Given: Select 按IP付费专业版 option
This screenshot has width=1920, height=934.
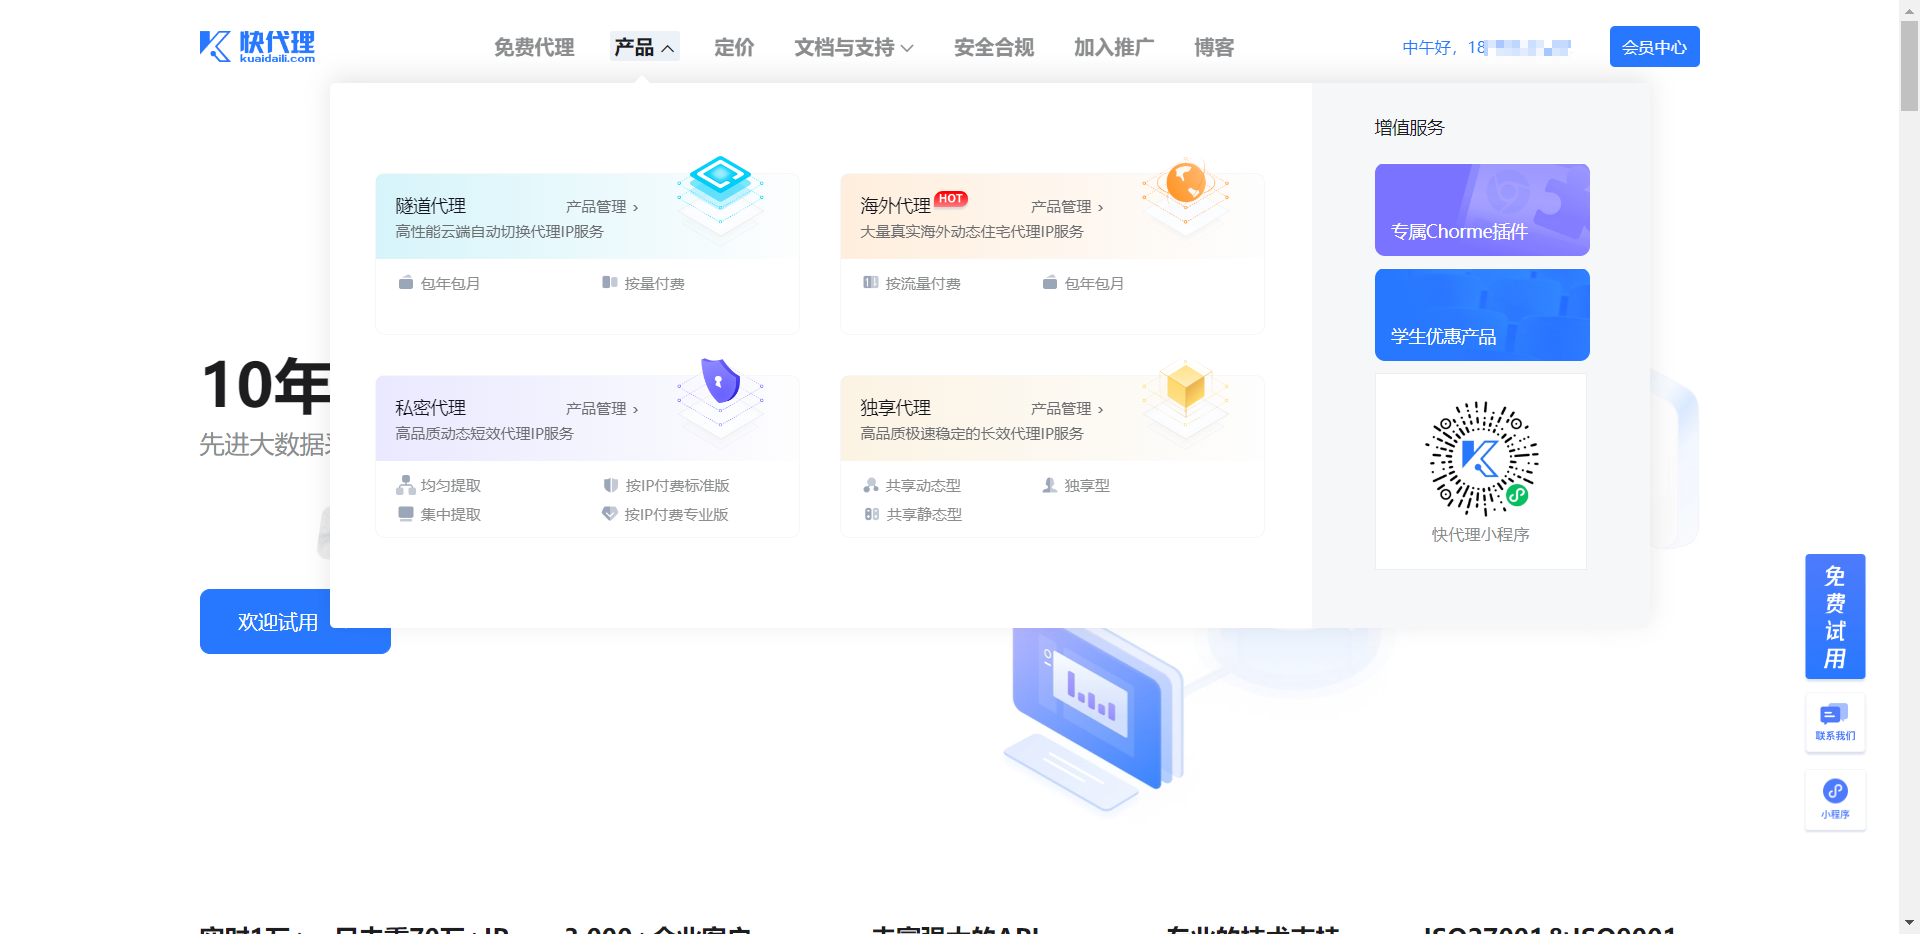Looking at the screenshot, I should click(676, 515).
